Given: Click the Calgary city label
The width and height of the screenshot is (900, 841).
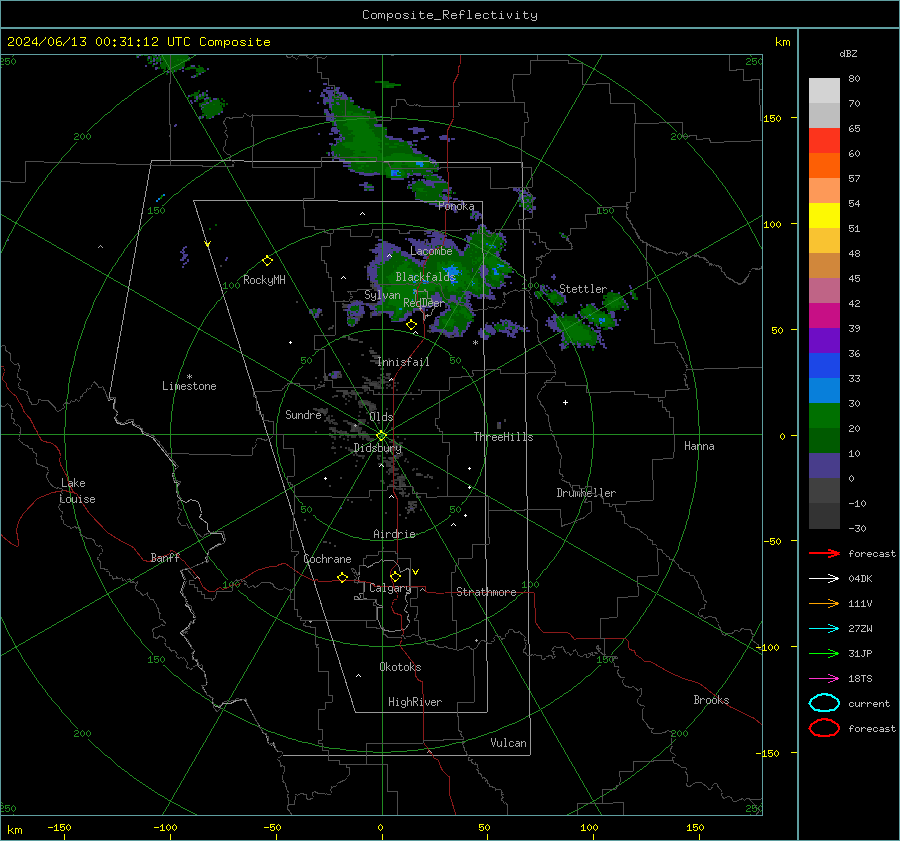Looking at the screenshot, I should pos(390,588).
